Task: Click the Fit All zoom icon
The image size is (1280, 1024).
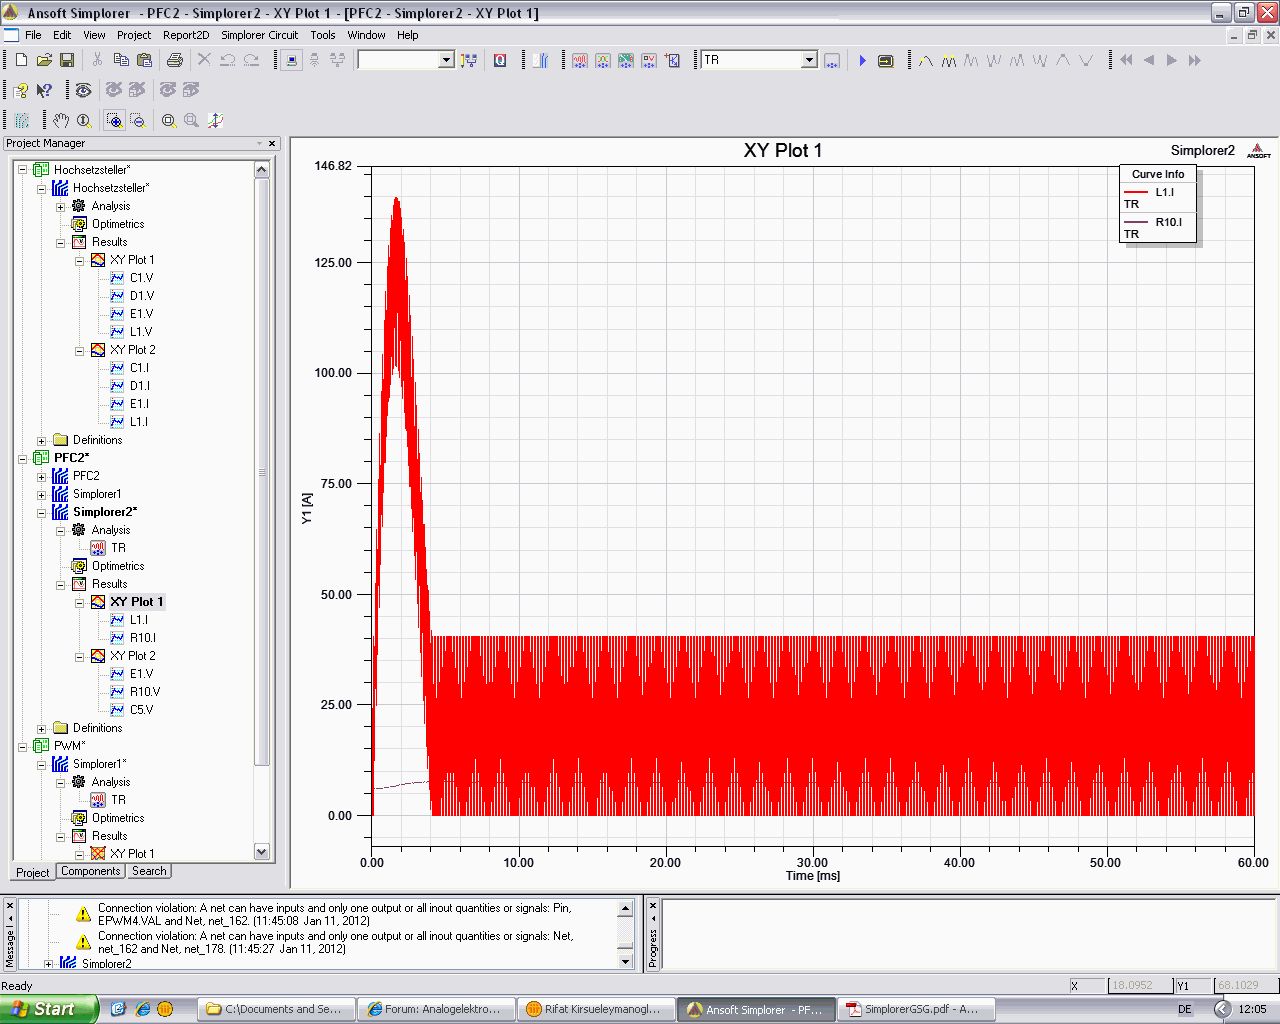Action: (169, 120)
